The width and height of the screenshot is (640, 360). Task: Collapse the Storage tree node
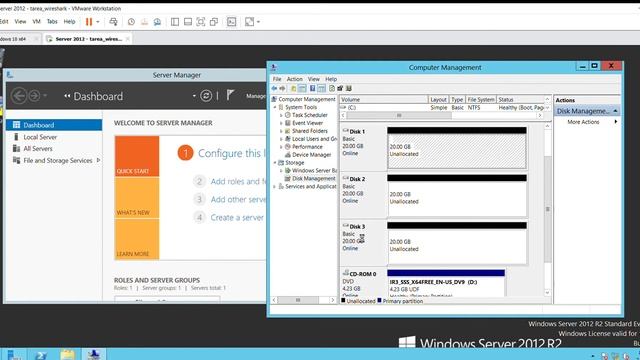(275, 163)
